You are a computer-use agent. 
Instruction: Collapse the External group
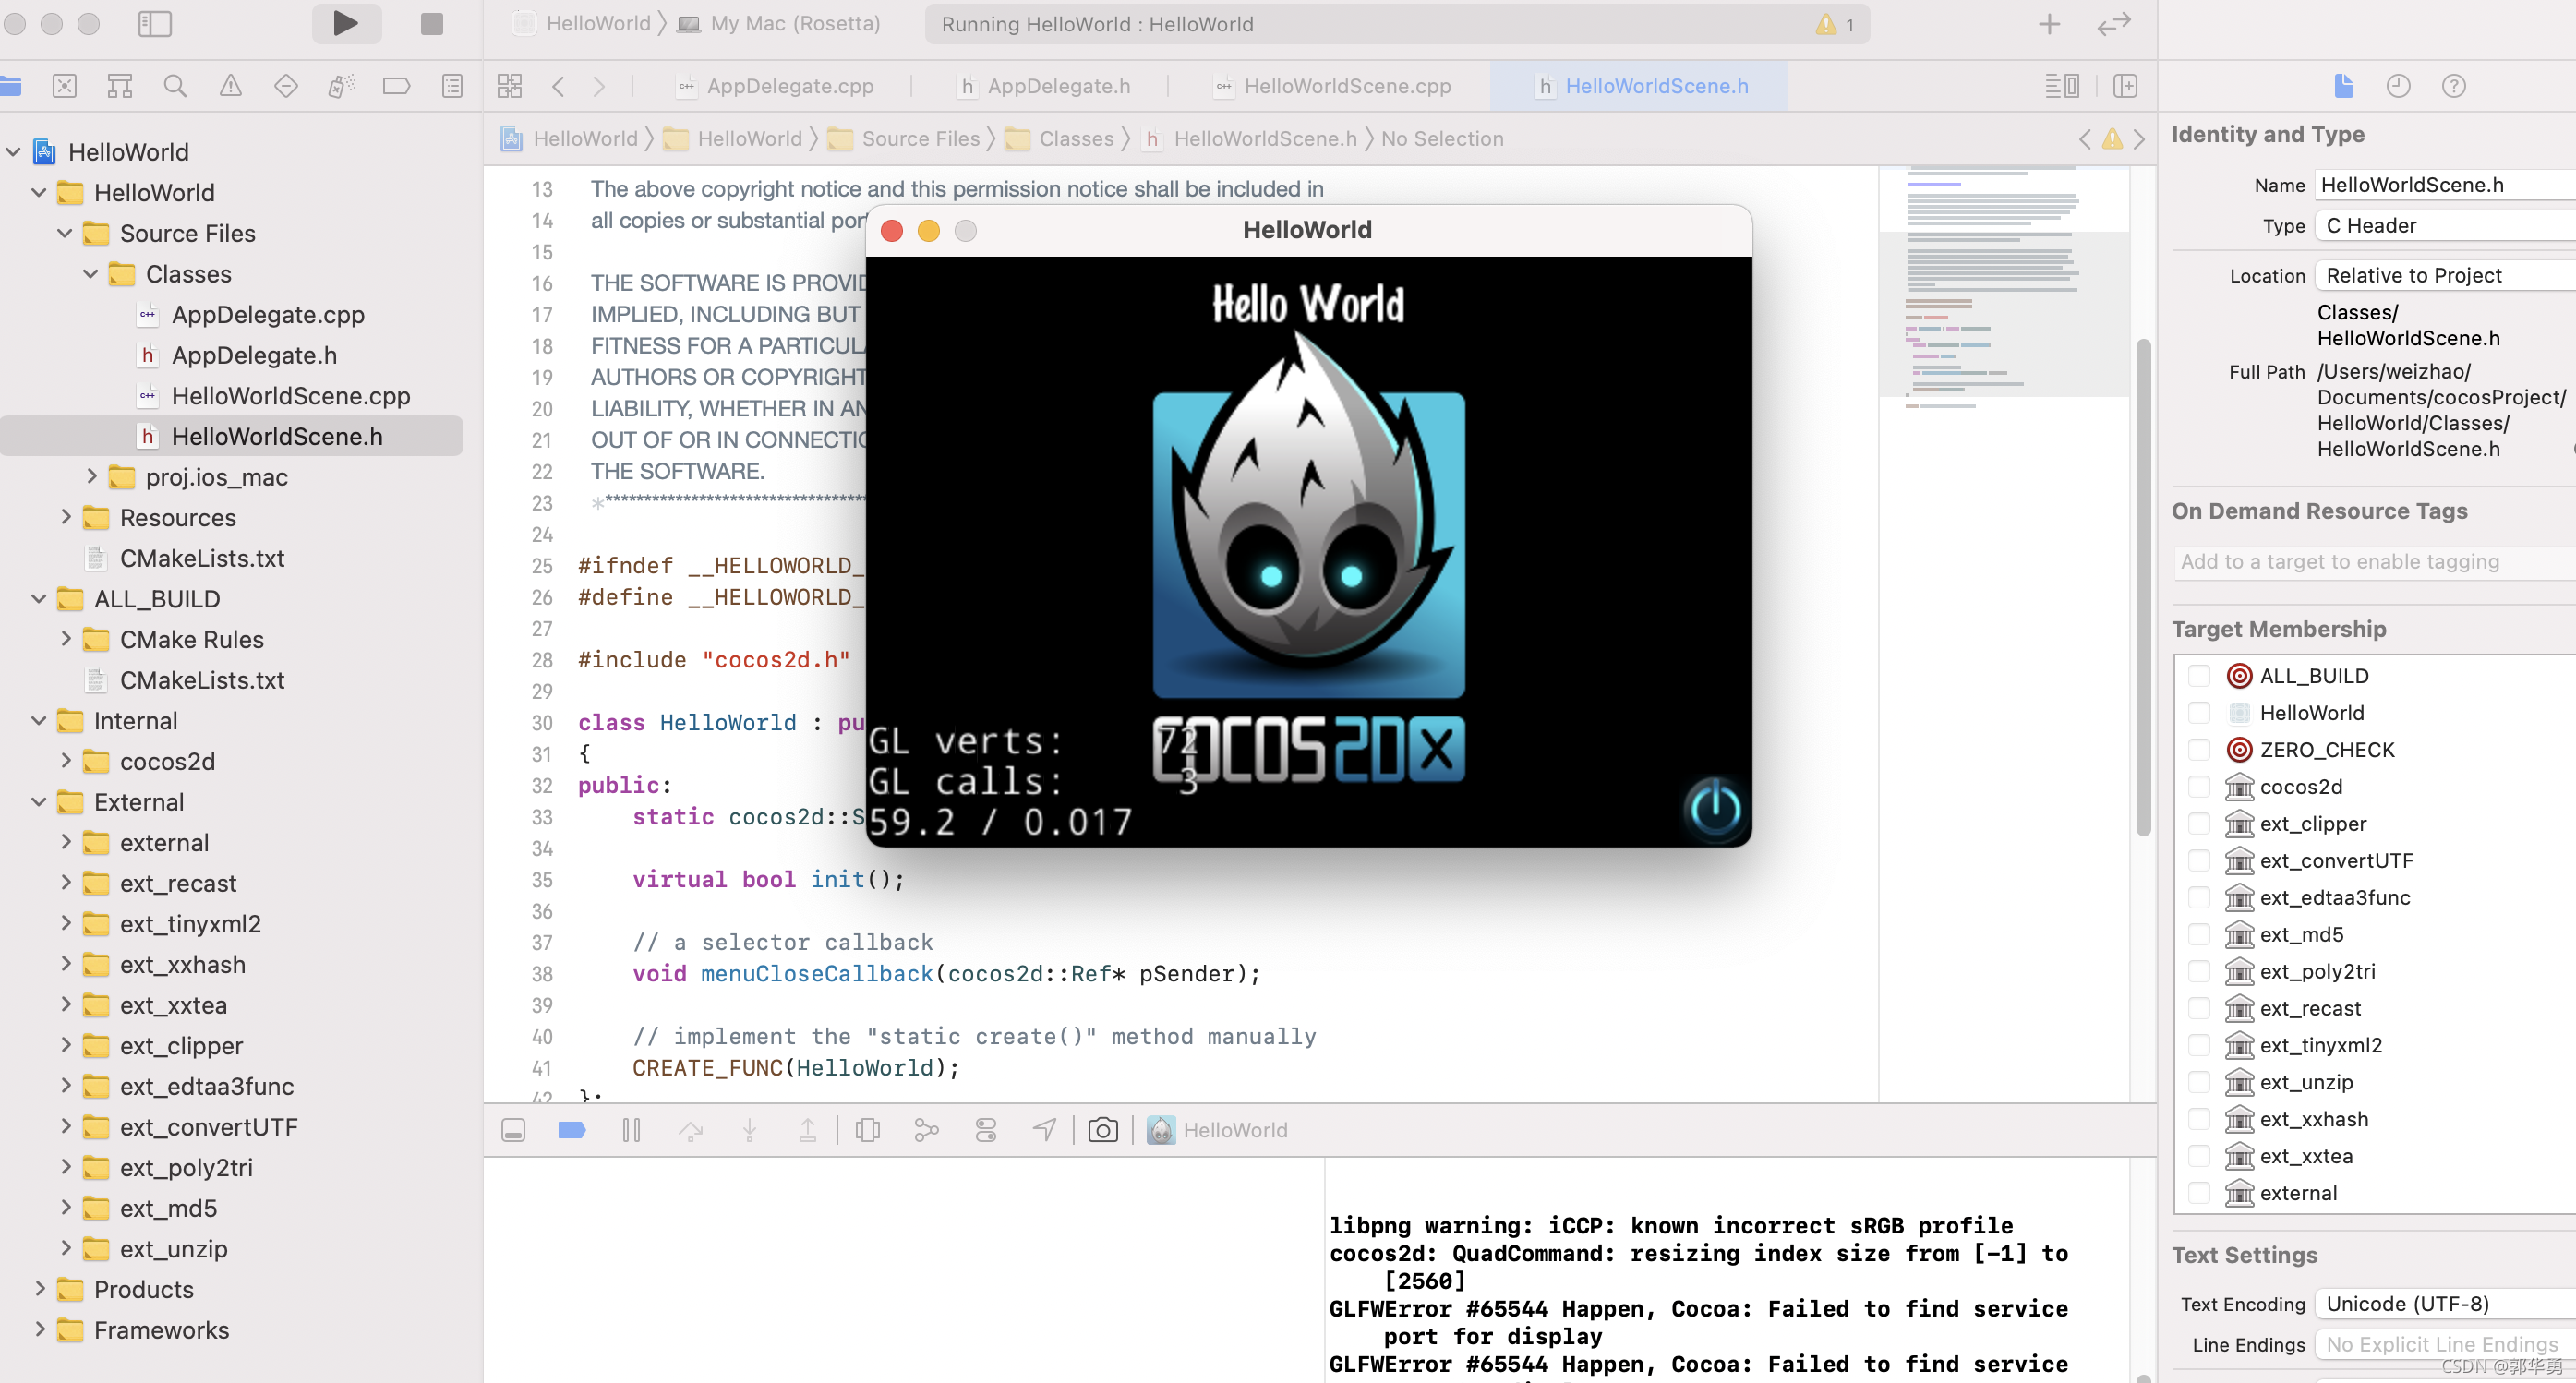click(x=39, y=802)
